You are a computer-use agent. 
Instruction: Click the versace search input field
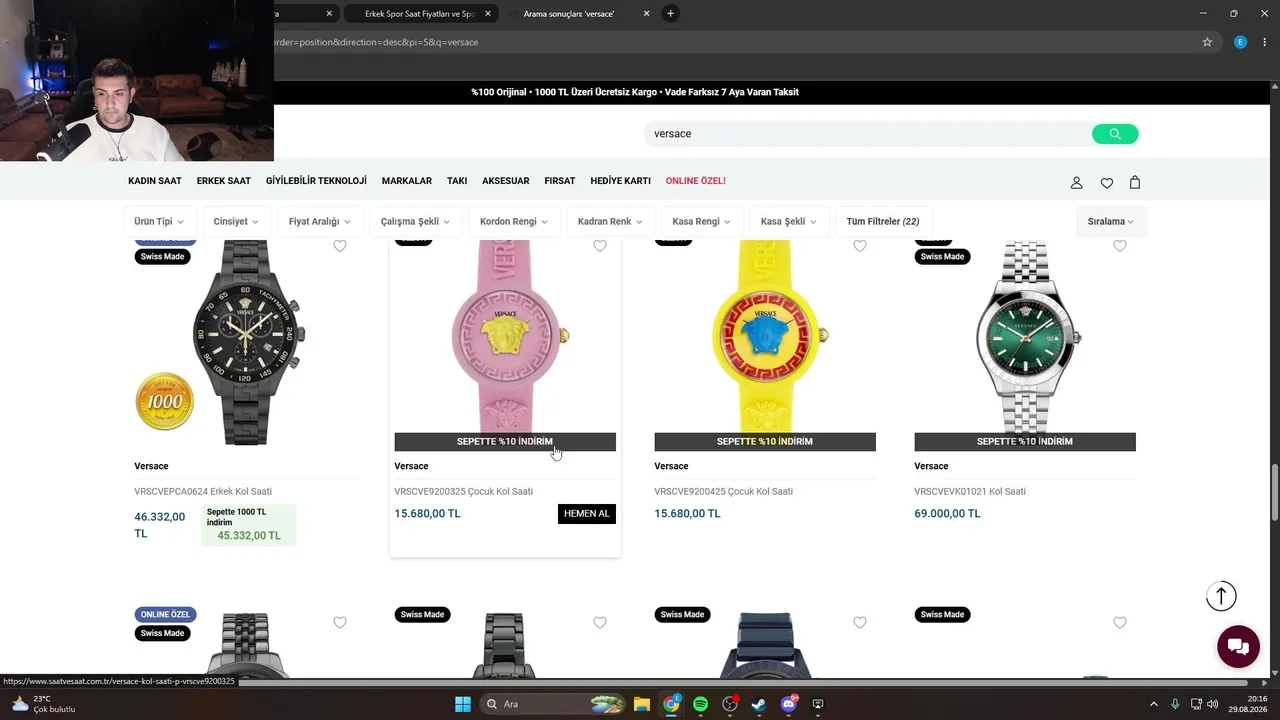(868, 134)
